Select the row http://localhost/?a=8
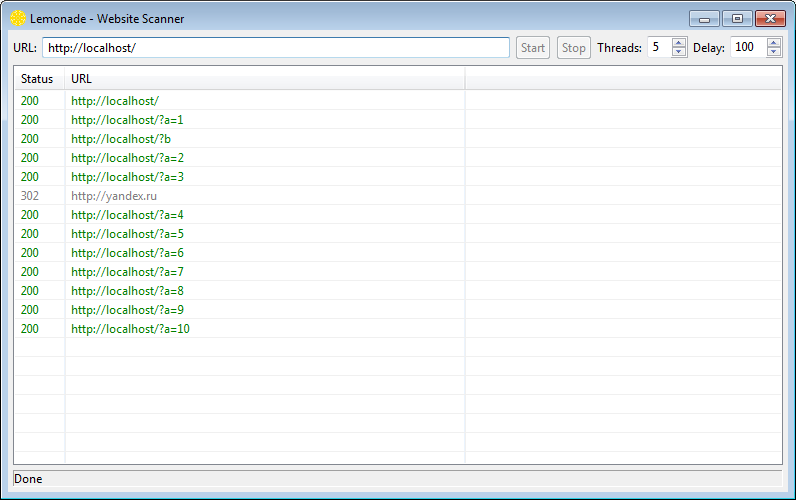Image resolution: width=796 pixels, height=500 pixels. 397,291
